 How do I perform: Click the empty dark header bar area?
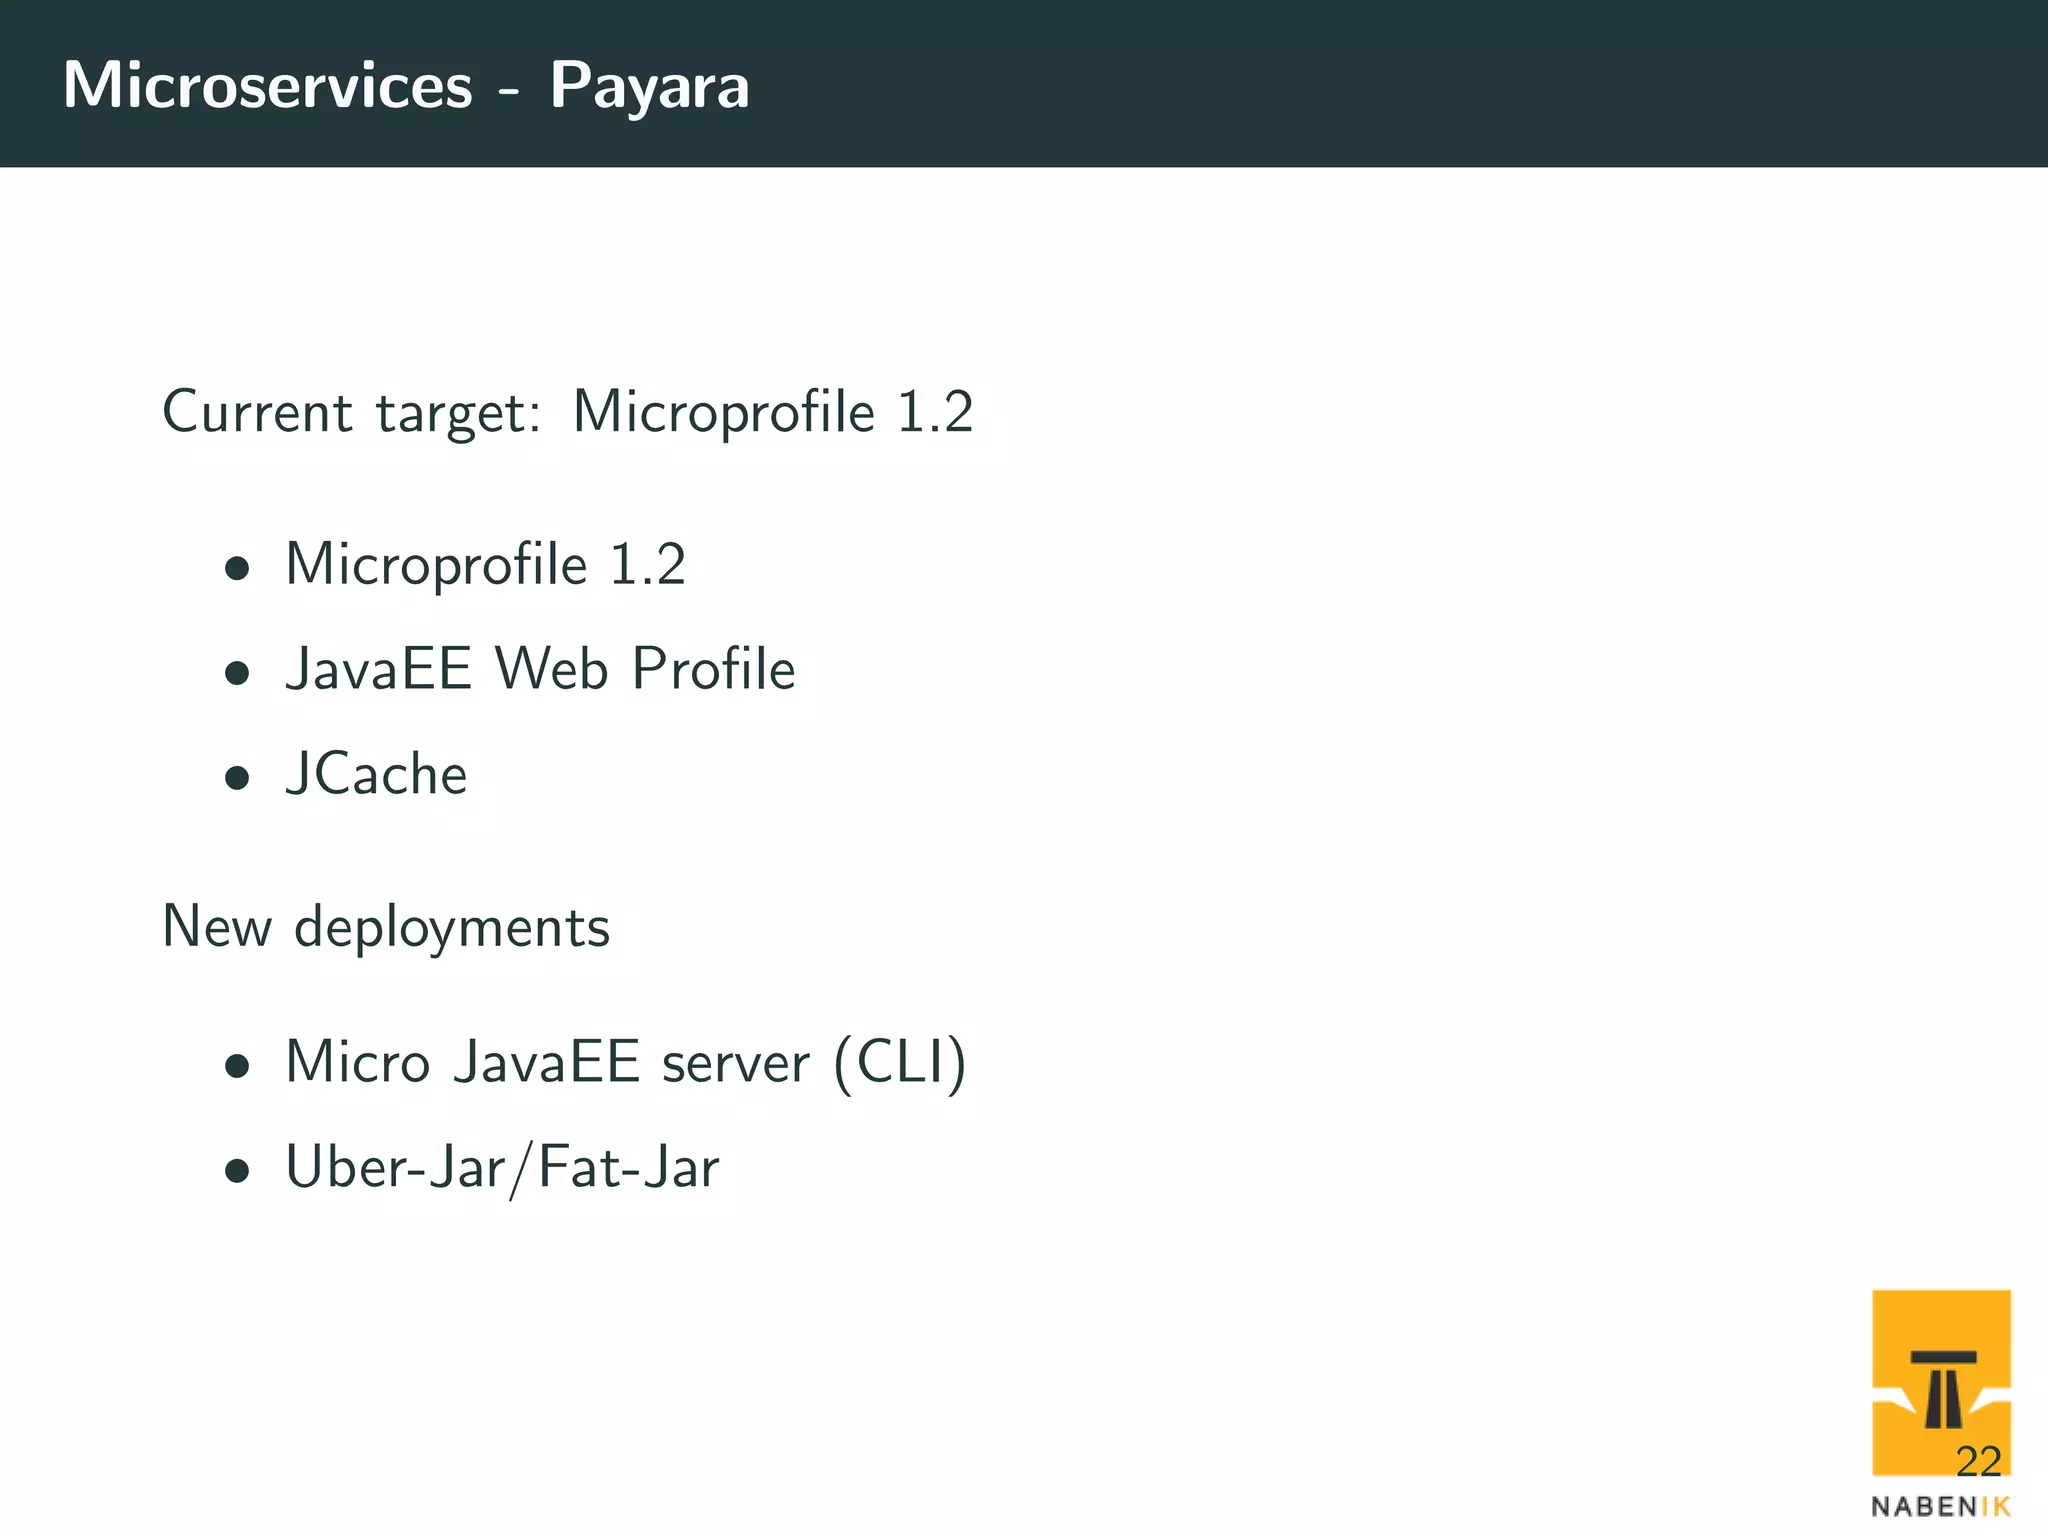coord(1400,84)
